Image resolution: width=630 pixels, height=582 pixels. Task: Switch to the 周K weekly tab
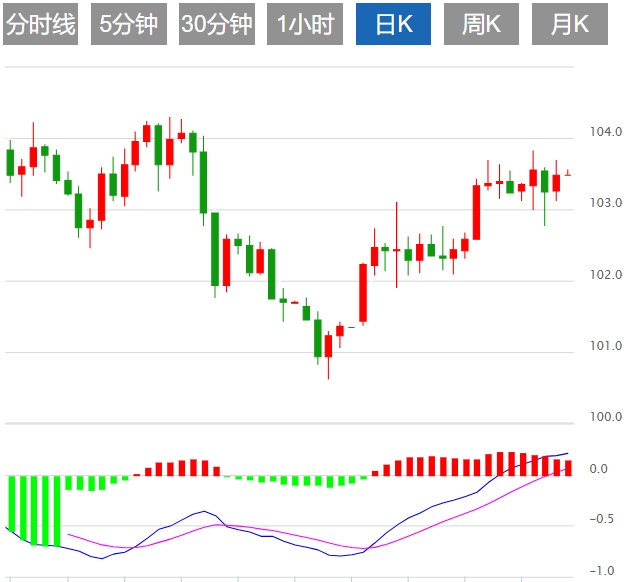click(481, 25)
